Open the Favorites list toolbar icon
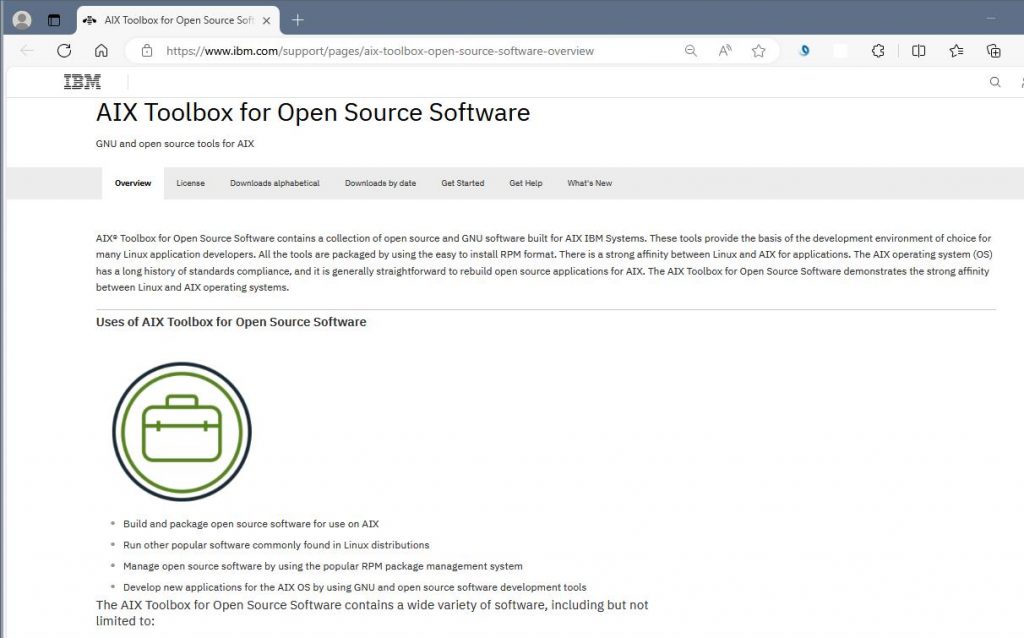1024x638 pixels. (956, 51)
